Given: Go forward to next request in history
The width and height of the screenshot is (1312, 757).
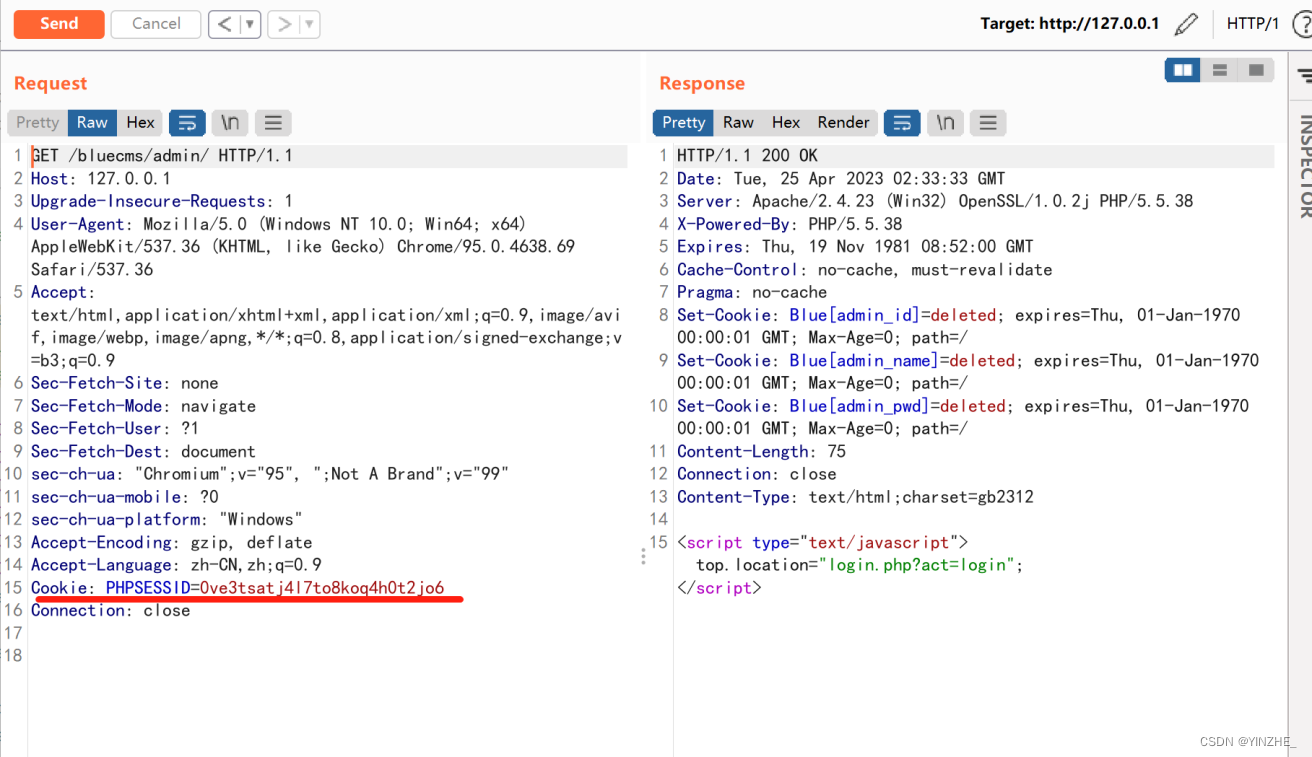Looking at the screenshot, I should (284, 24).
